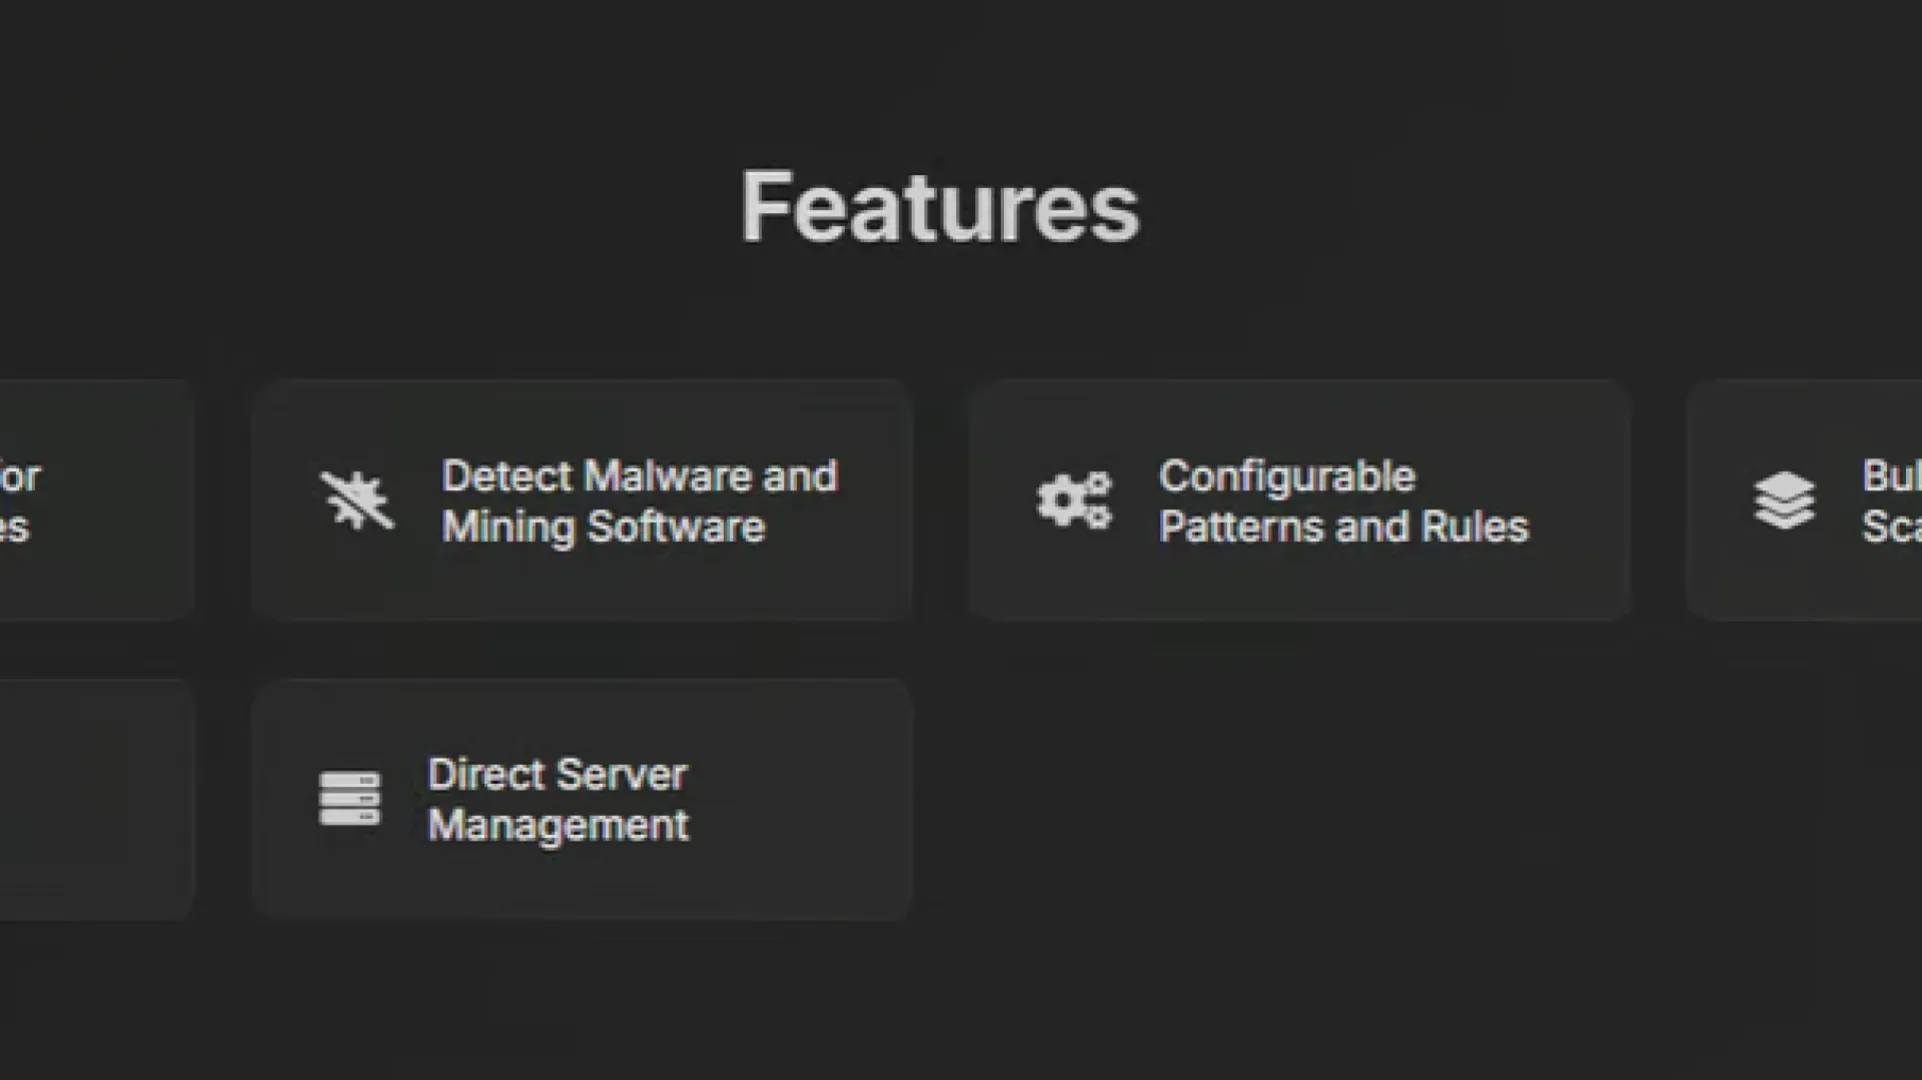Click the "Mining Software" text line
The width and height of the screenshot is (1922, 1080).
pos(603,527)
